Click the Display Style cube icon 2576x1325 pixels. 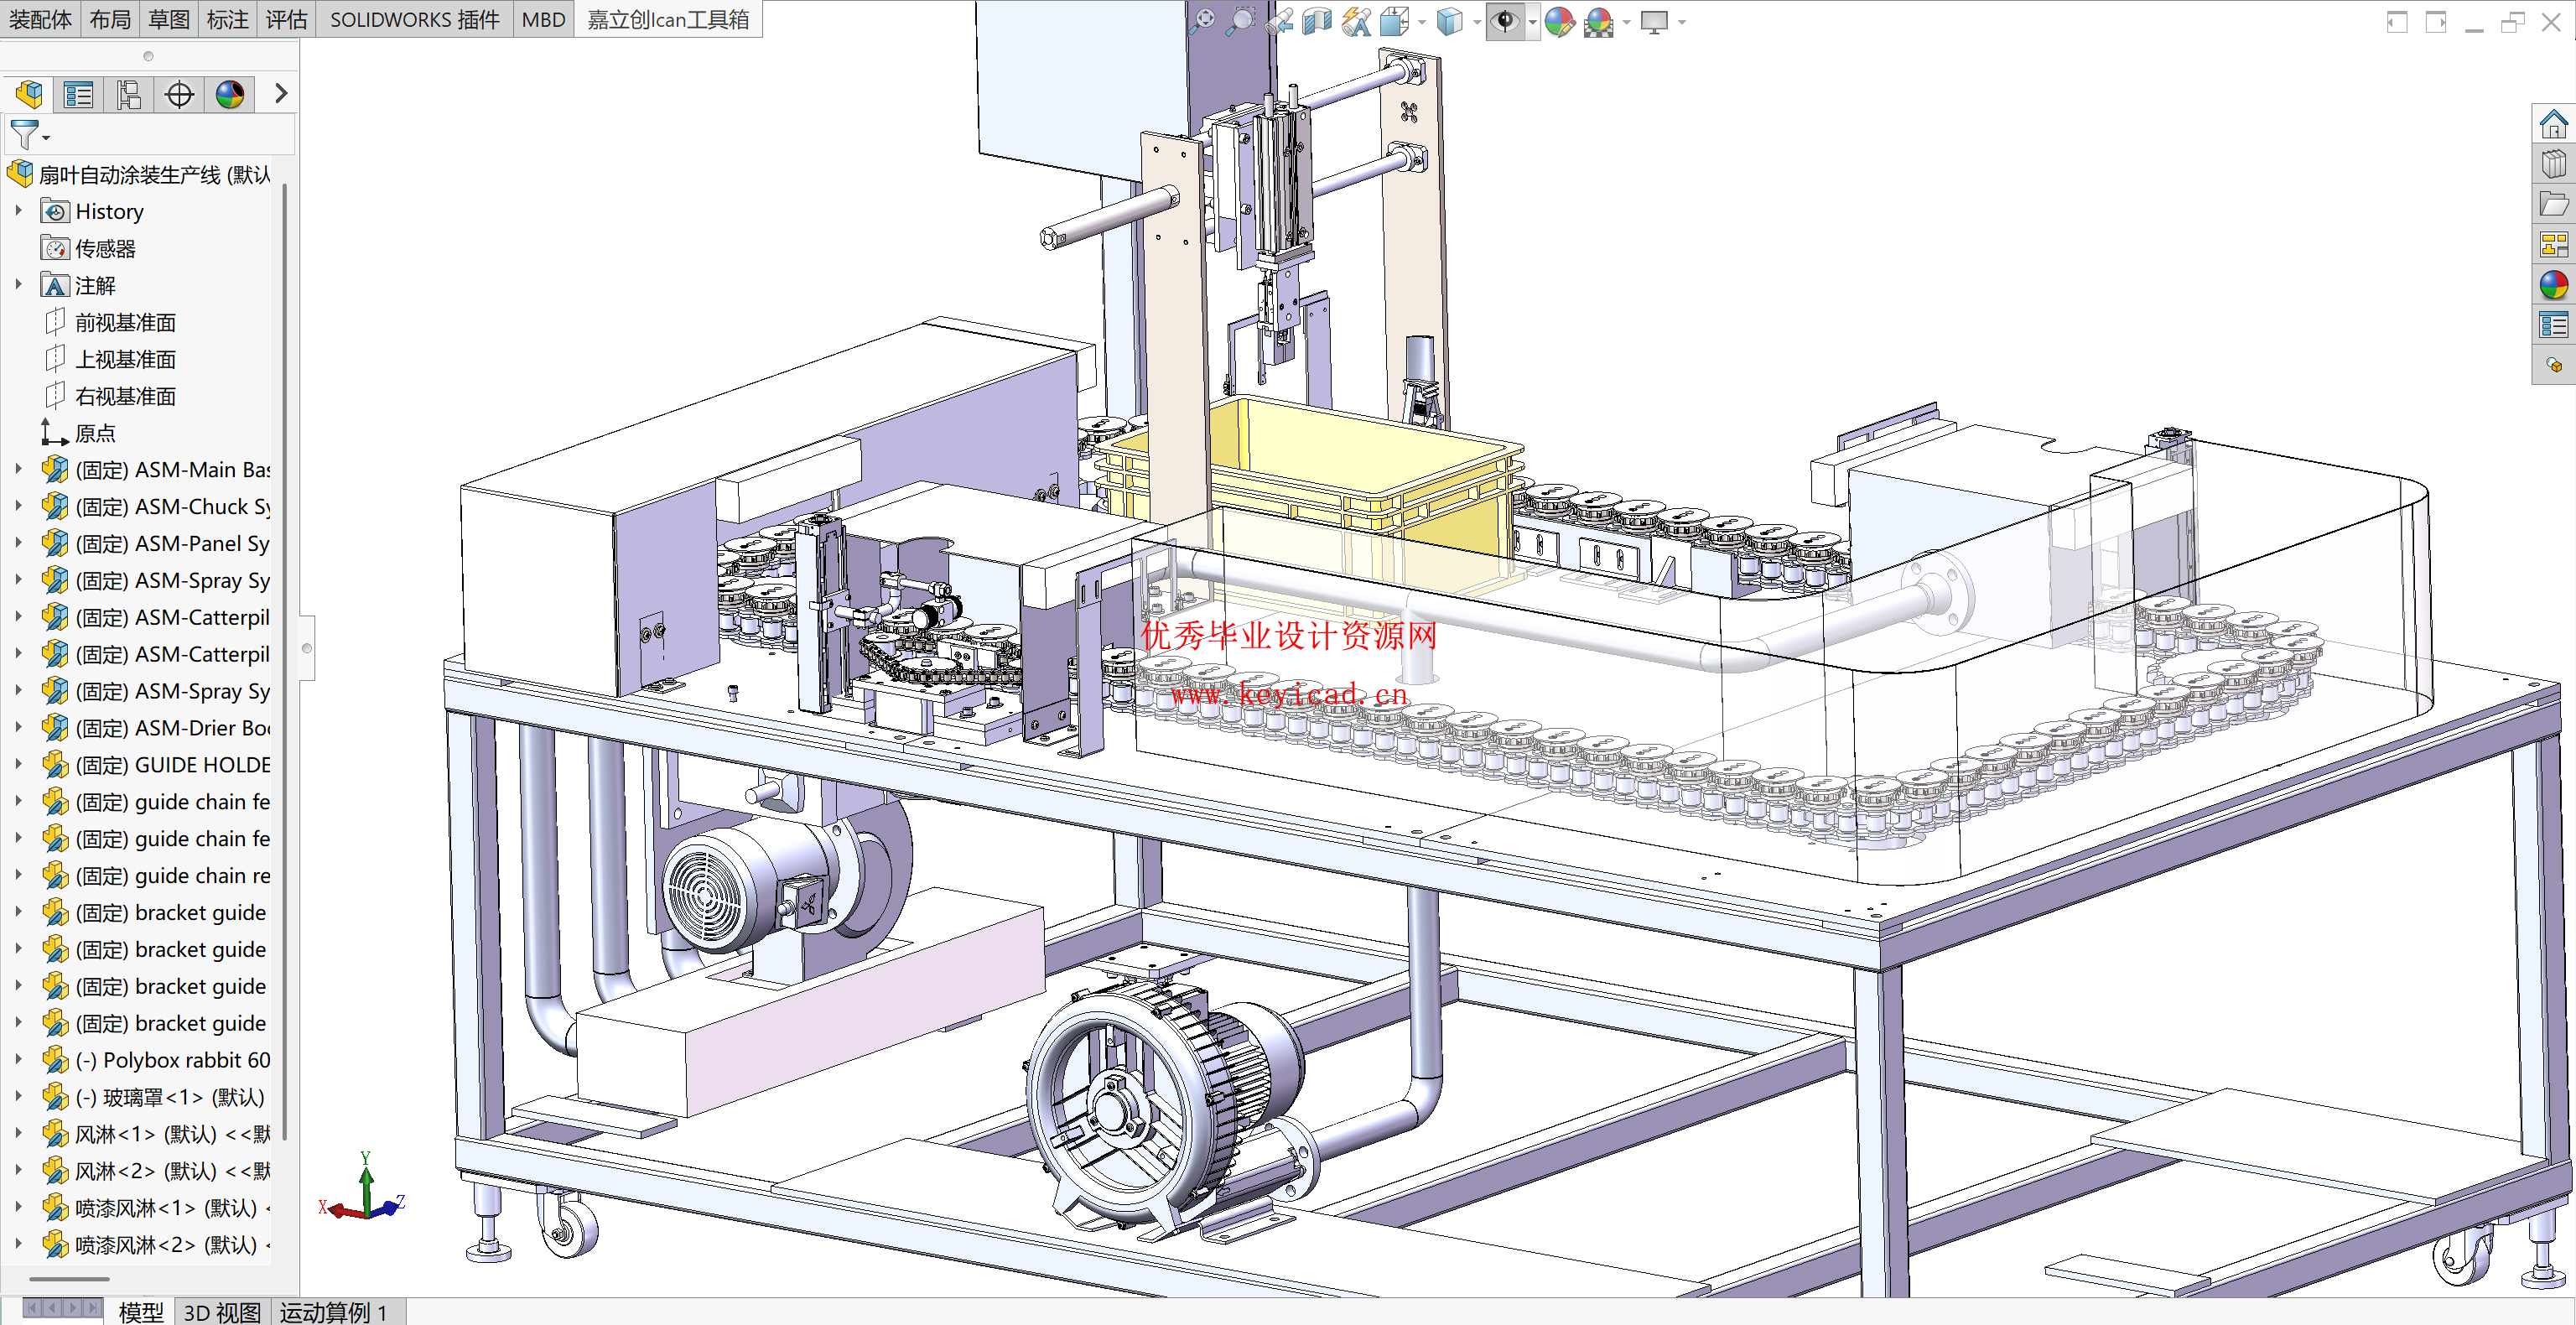(1449, 21)
